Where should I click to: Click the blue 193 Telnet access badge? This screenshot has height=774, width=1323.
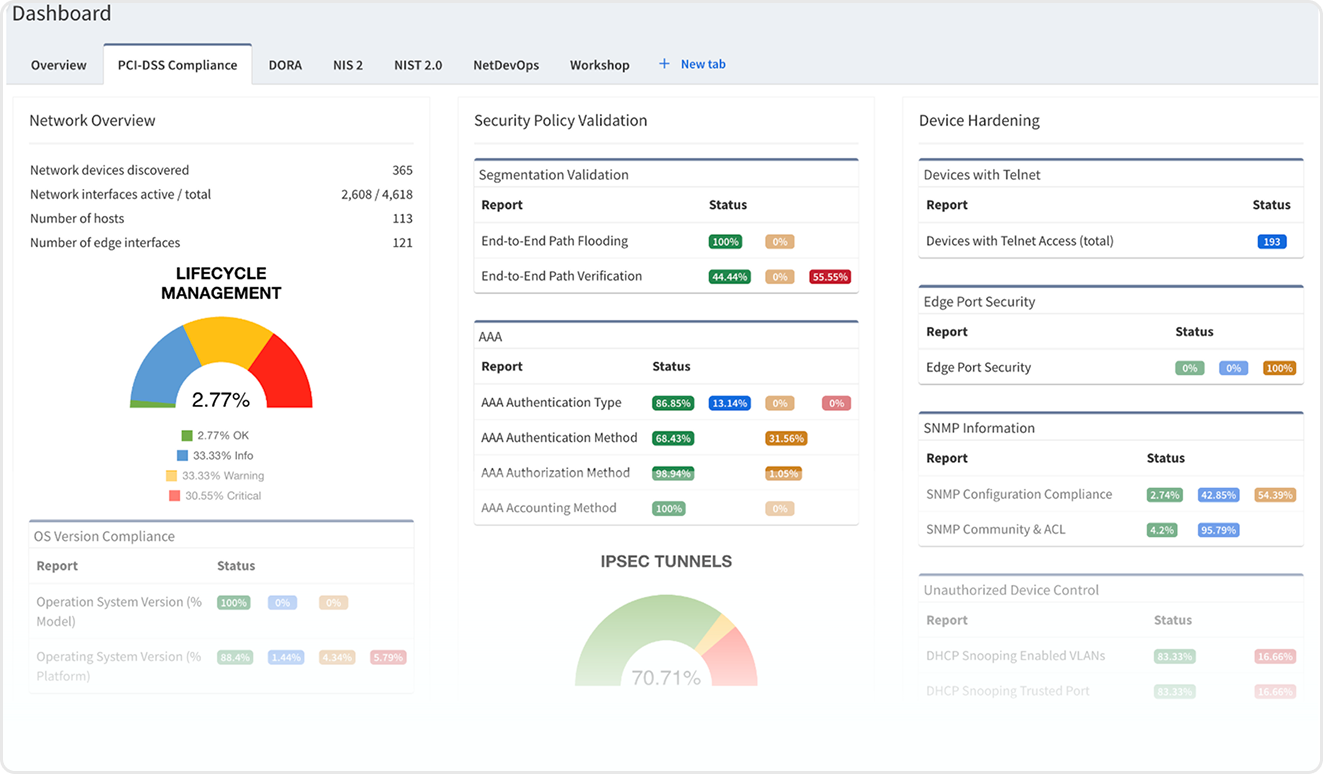point(1271,241)
